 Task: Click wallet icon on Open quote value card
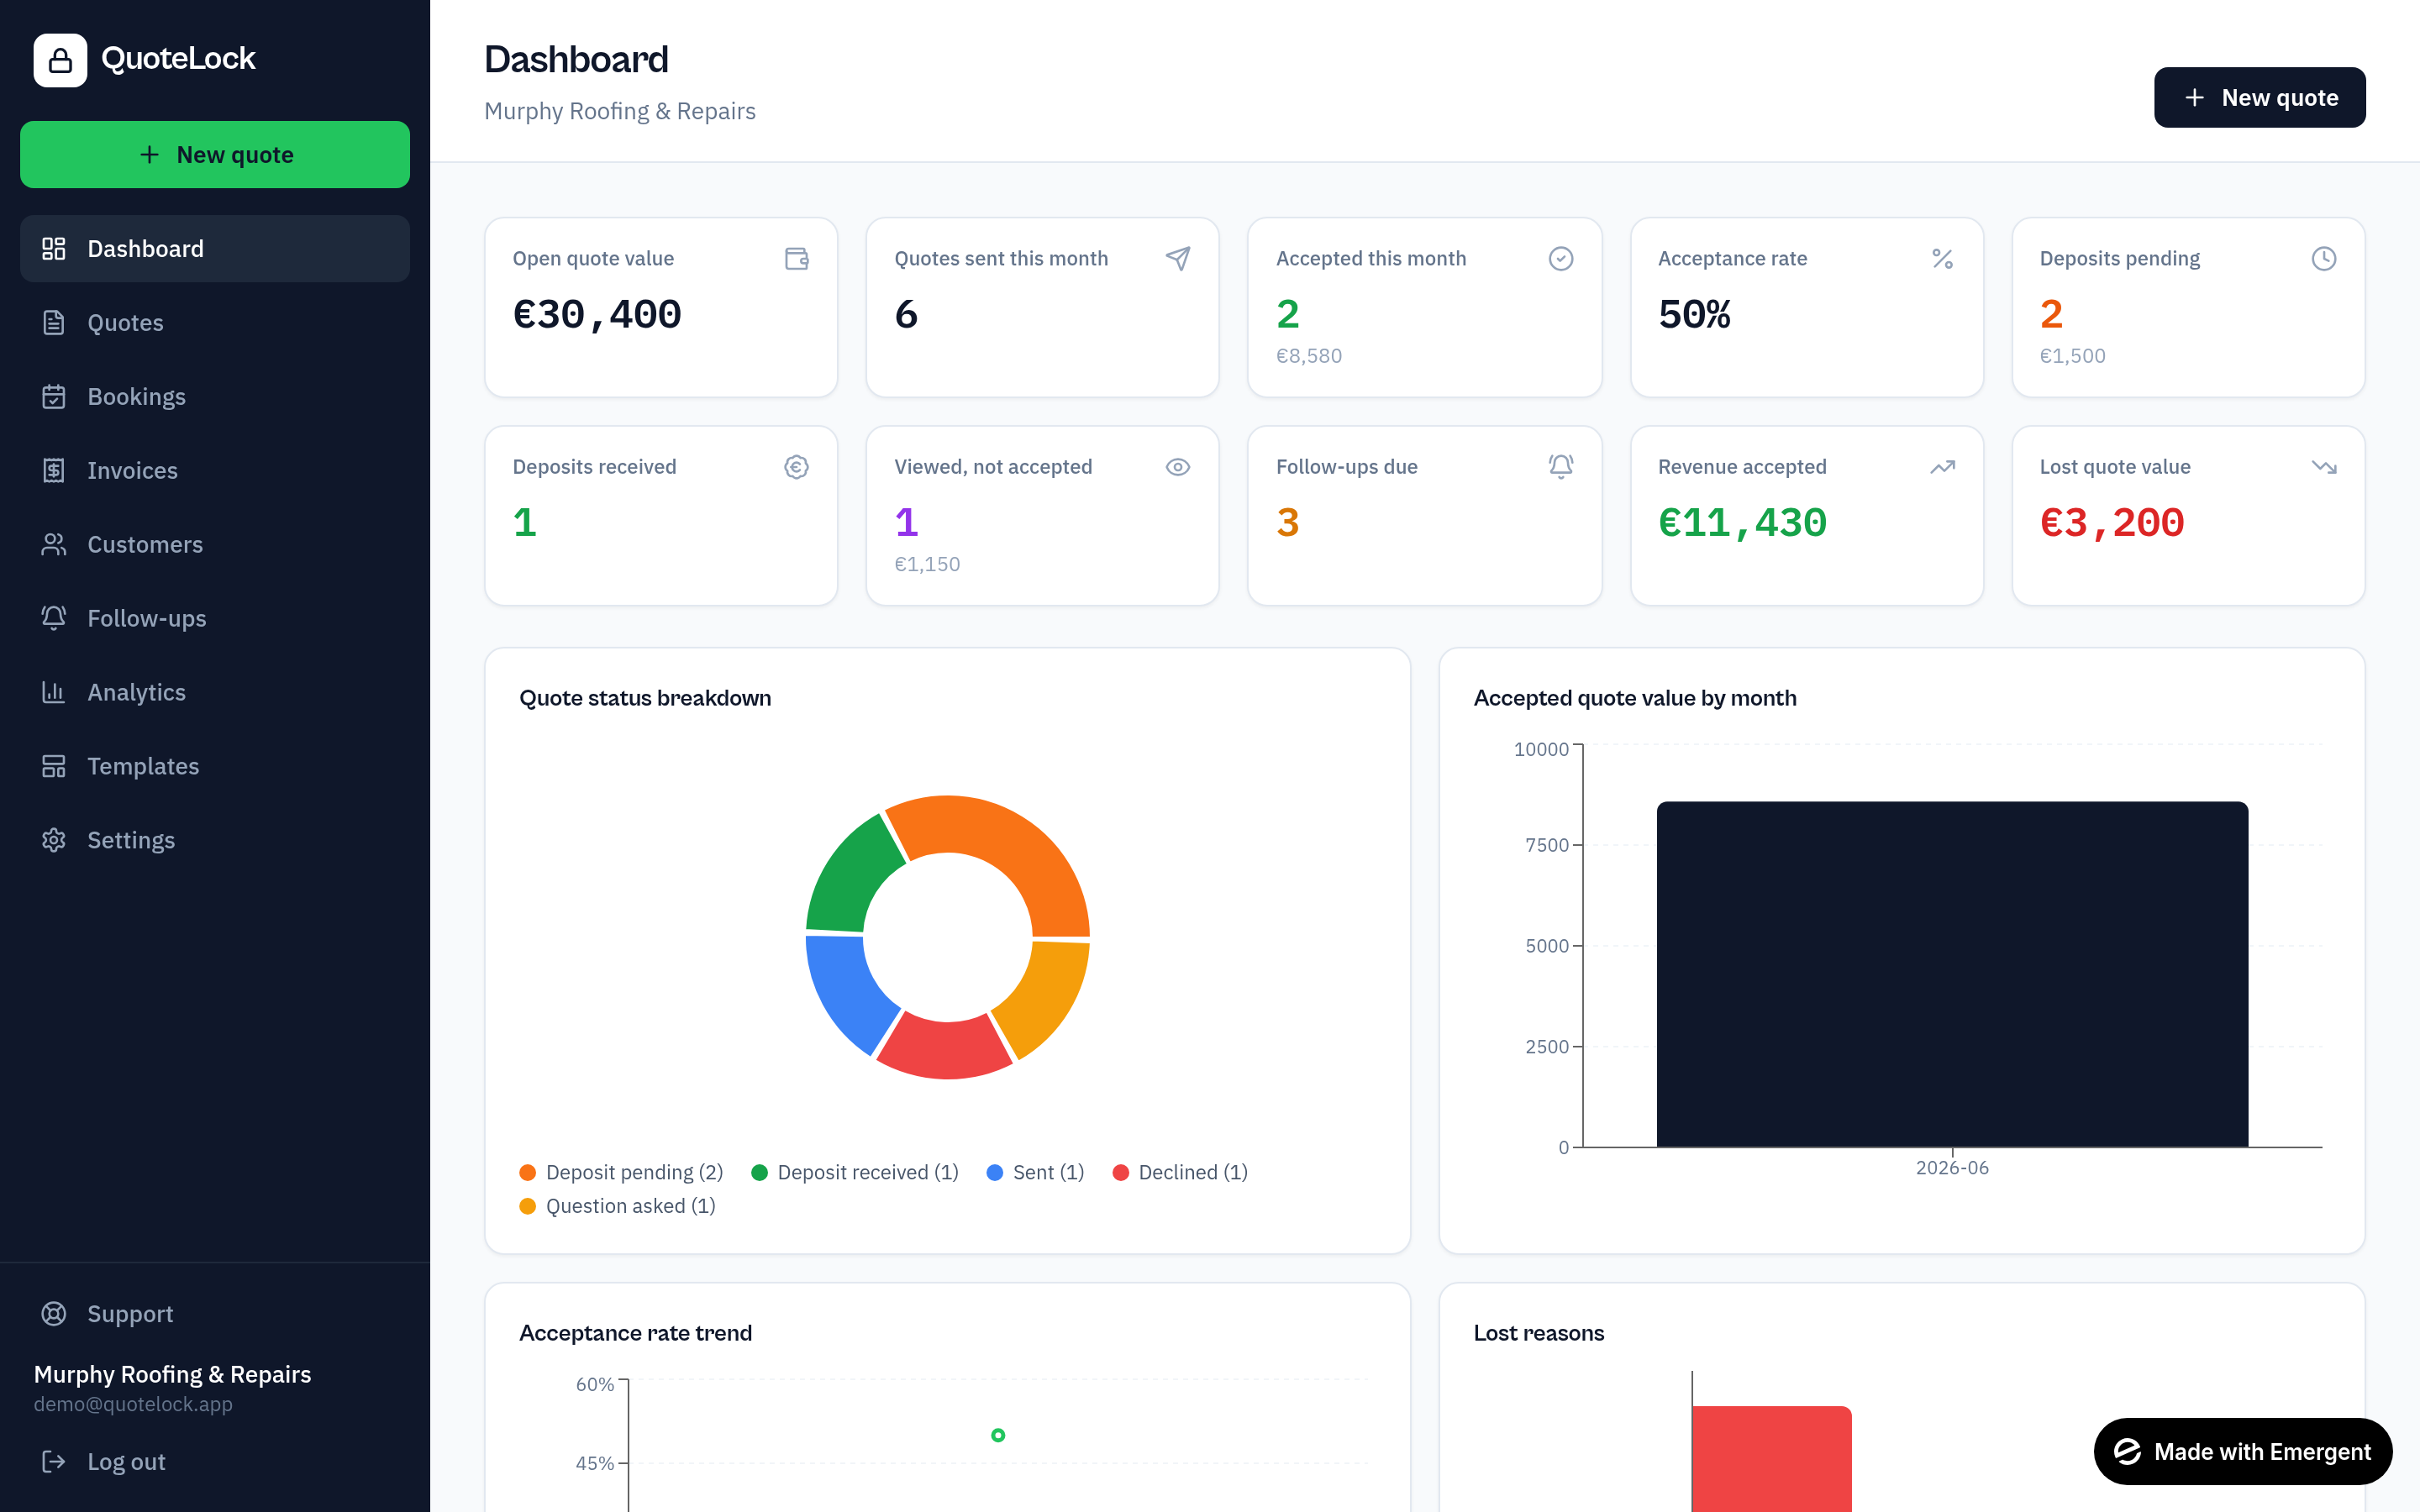point(797,259)
